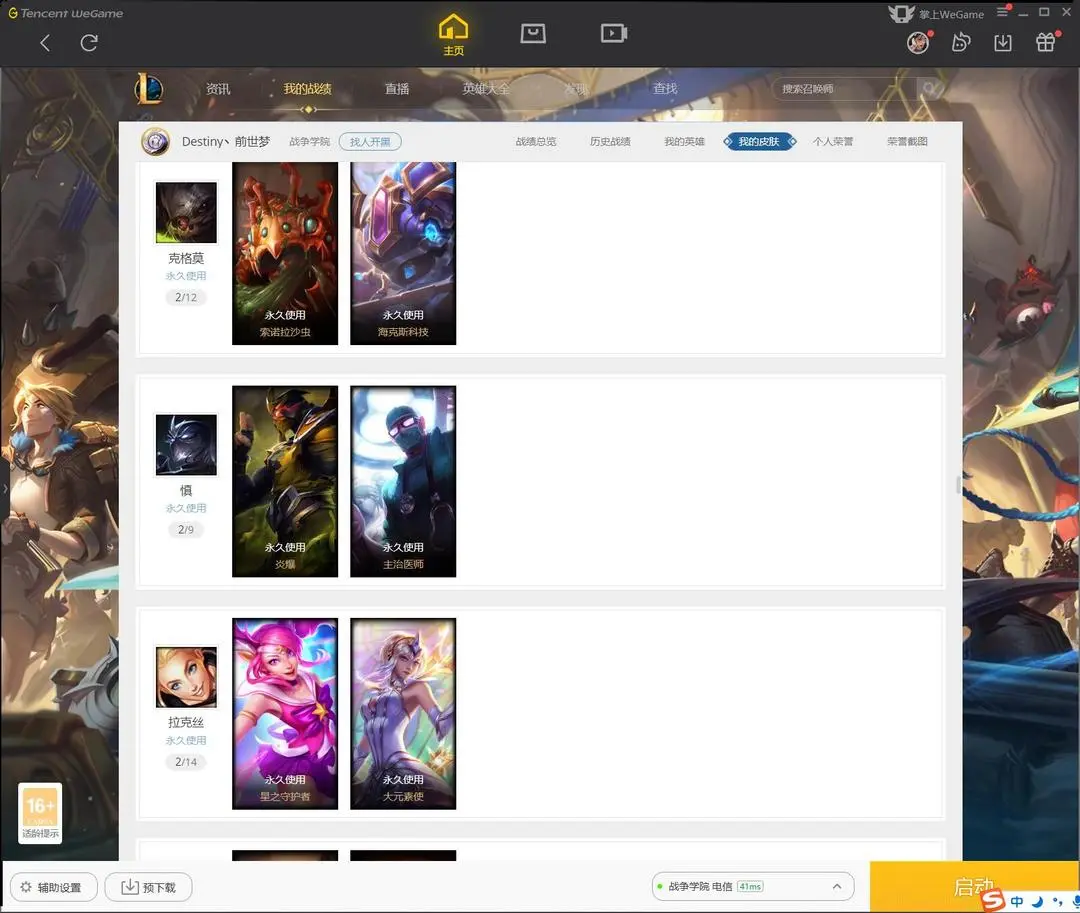Open the 主页 home tab icon

coord(453,34)
